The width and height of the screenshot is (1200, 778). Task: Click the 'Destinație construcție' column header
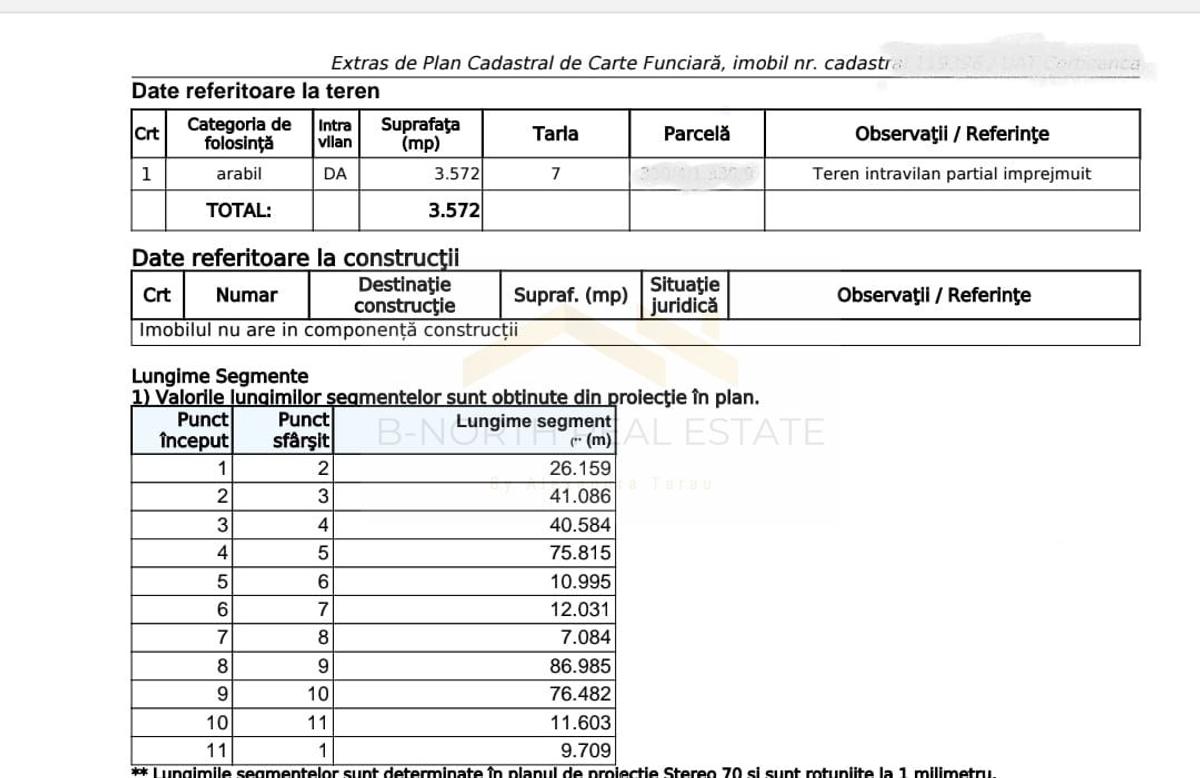pyautogui.click(x=404, y=296)
